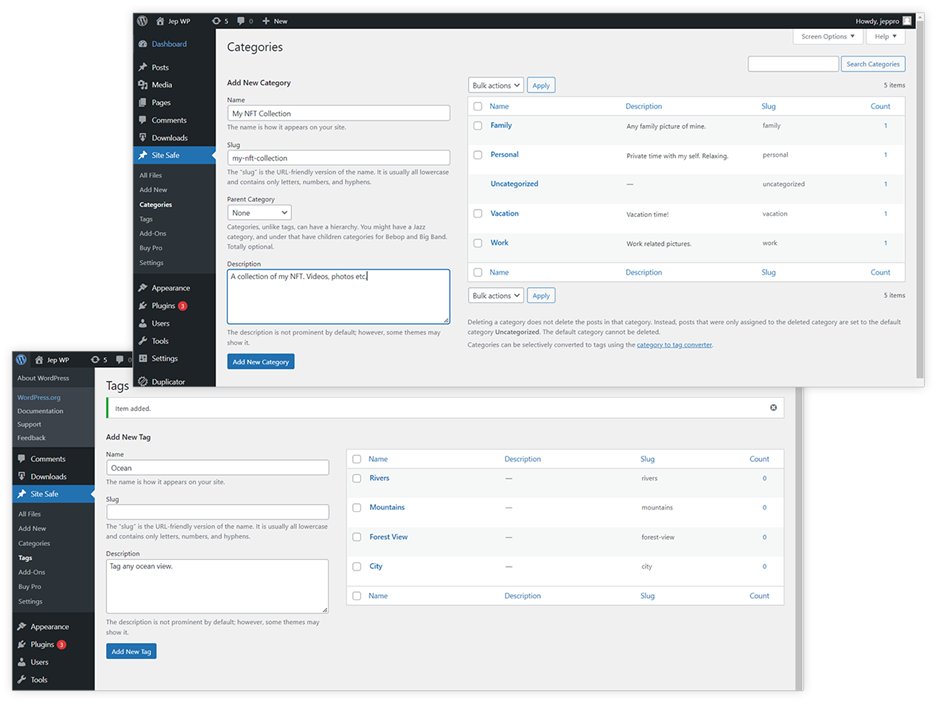The image size is (940, 710).
Task: Open the Bulk actions dropdown
Action: 494,85
